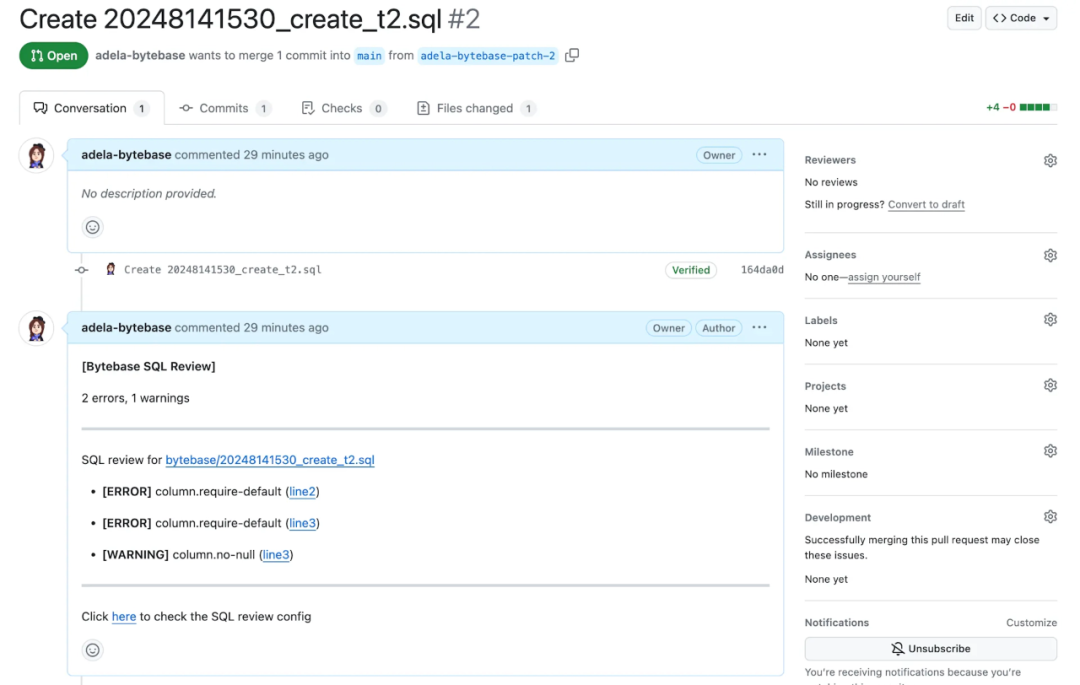Switch to the Commits tab
1080x685 pixels.
[x=225, y=108]
